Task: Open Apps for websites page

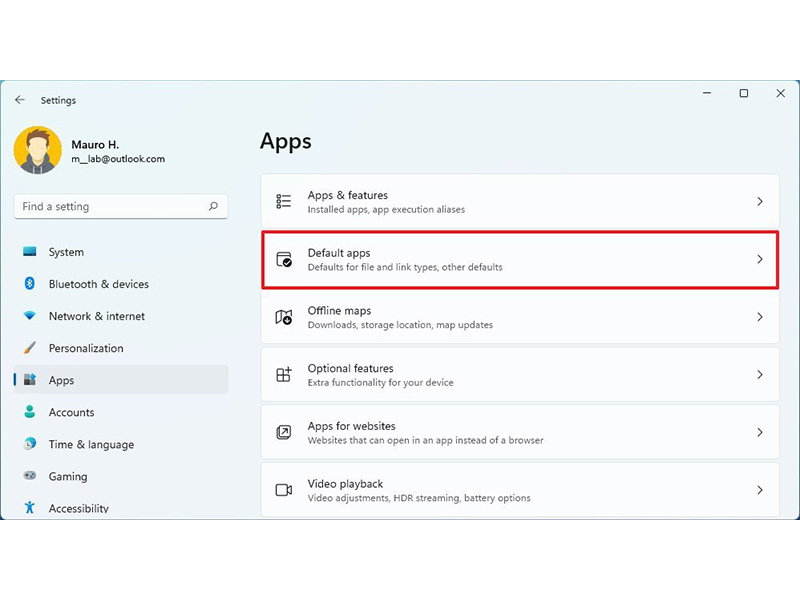Action: (520, 432)
